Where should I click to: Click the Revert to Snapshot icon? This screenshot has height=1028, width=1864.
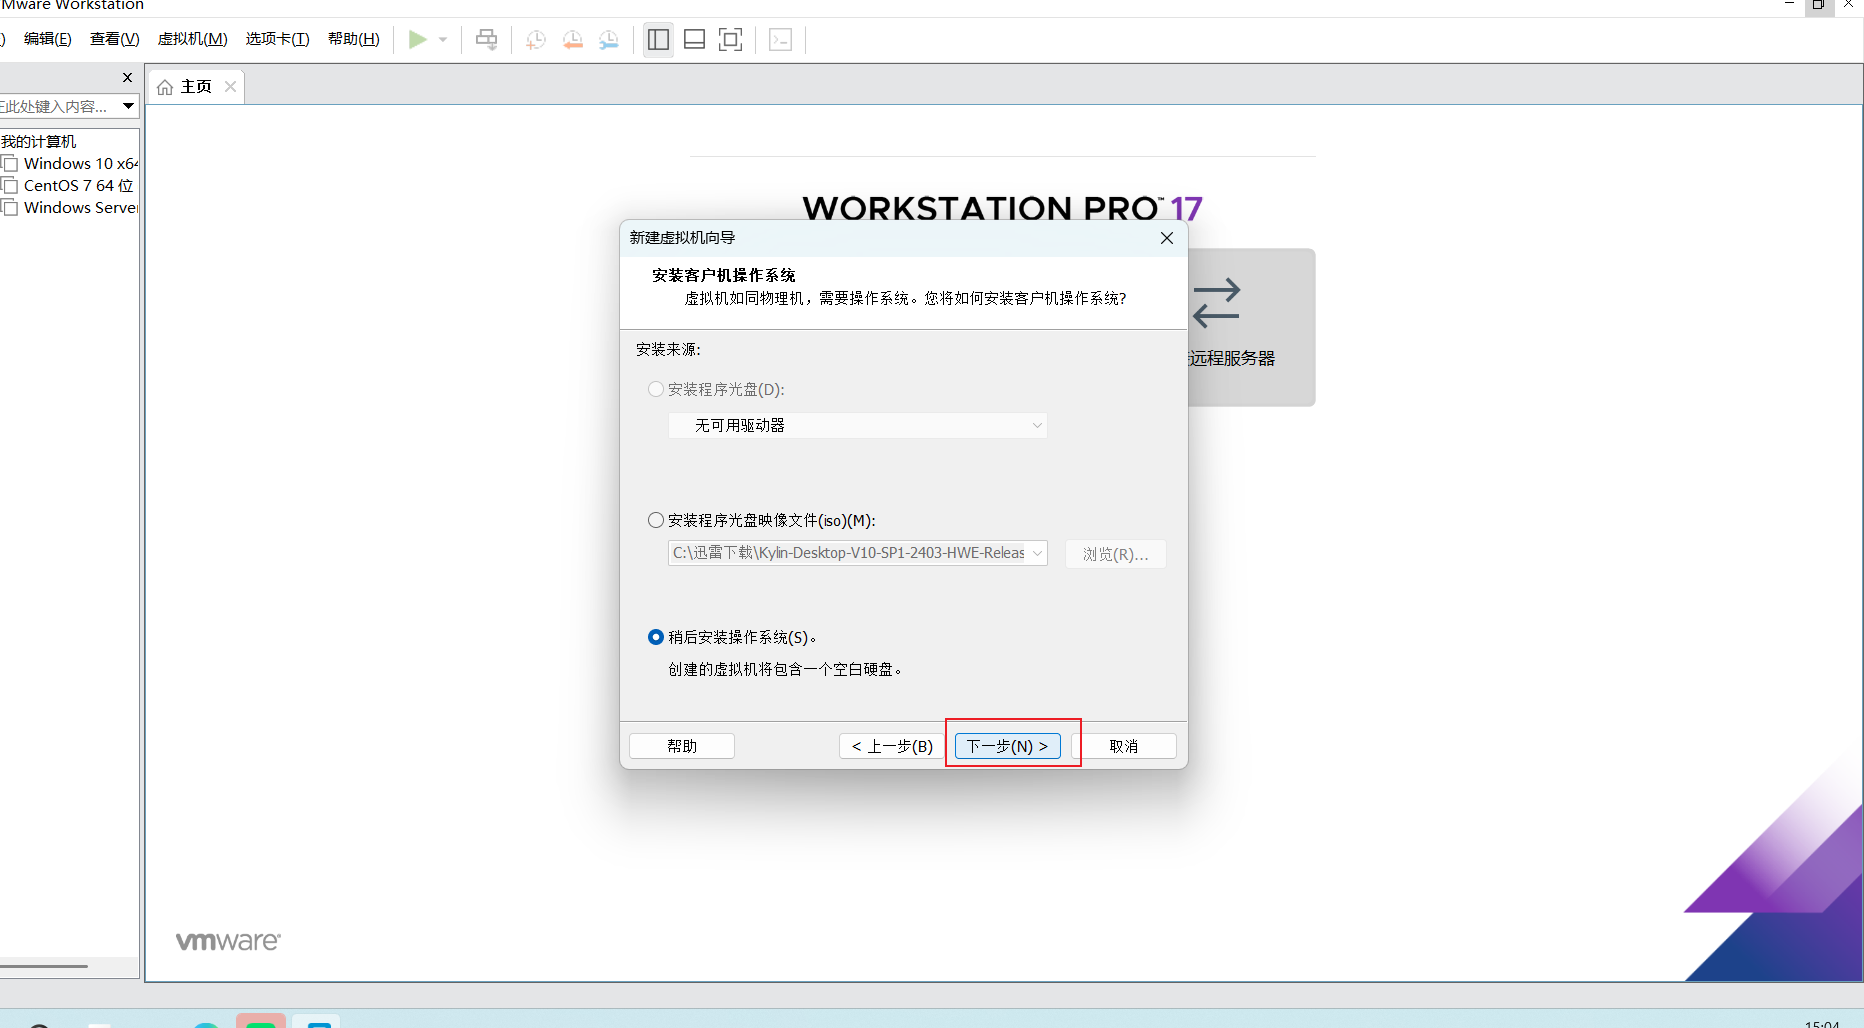pos(572,40)
